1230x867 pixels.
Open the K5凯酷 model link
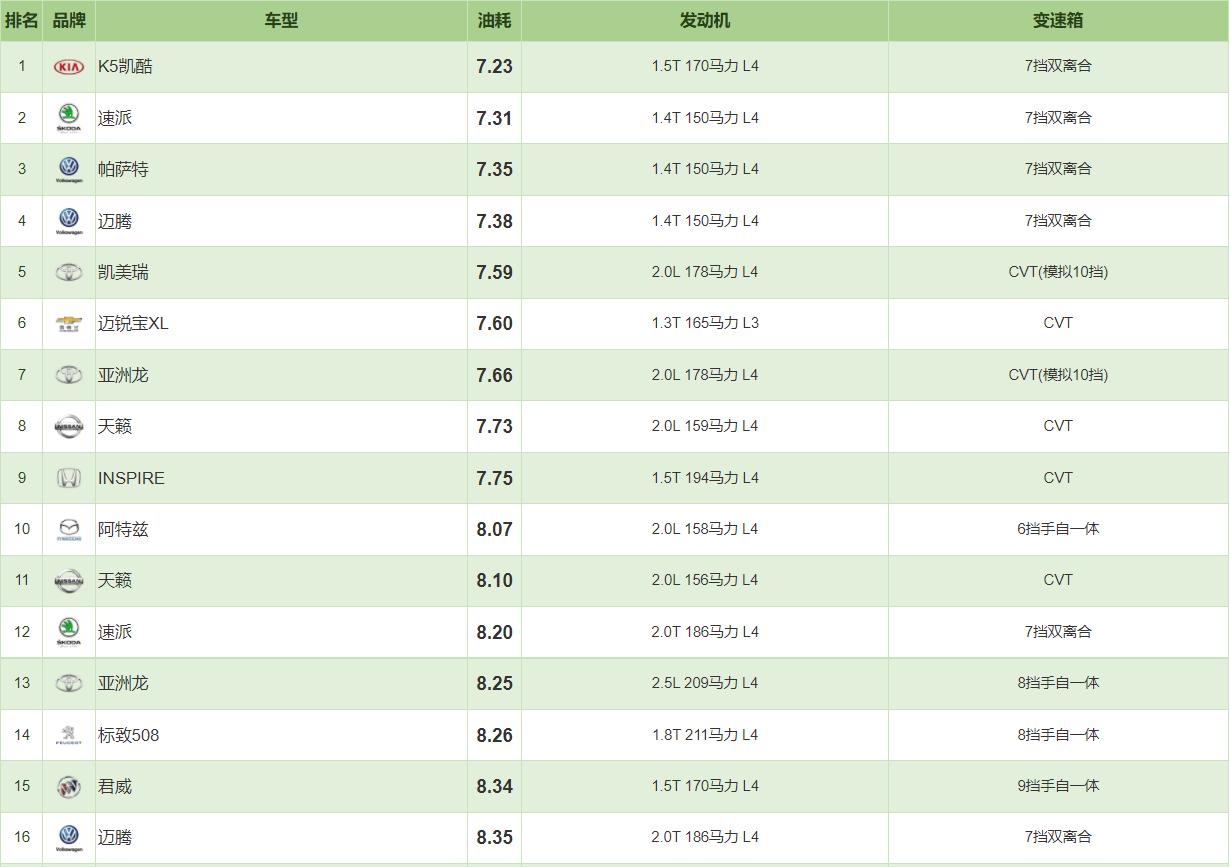point(125,67)
